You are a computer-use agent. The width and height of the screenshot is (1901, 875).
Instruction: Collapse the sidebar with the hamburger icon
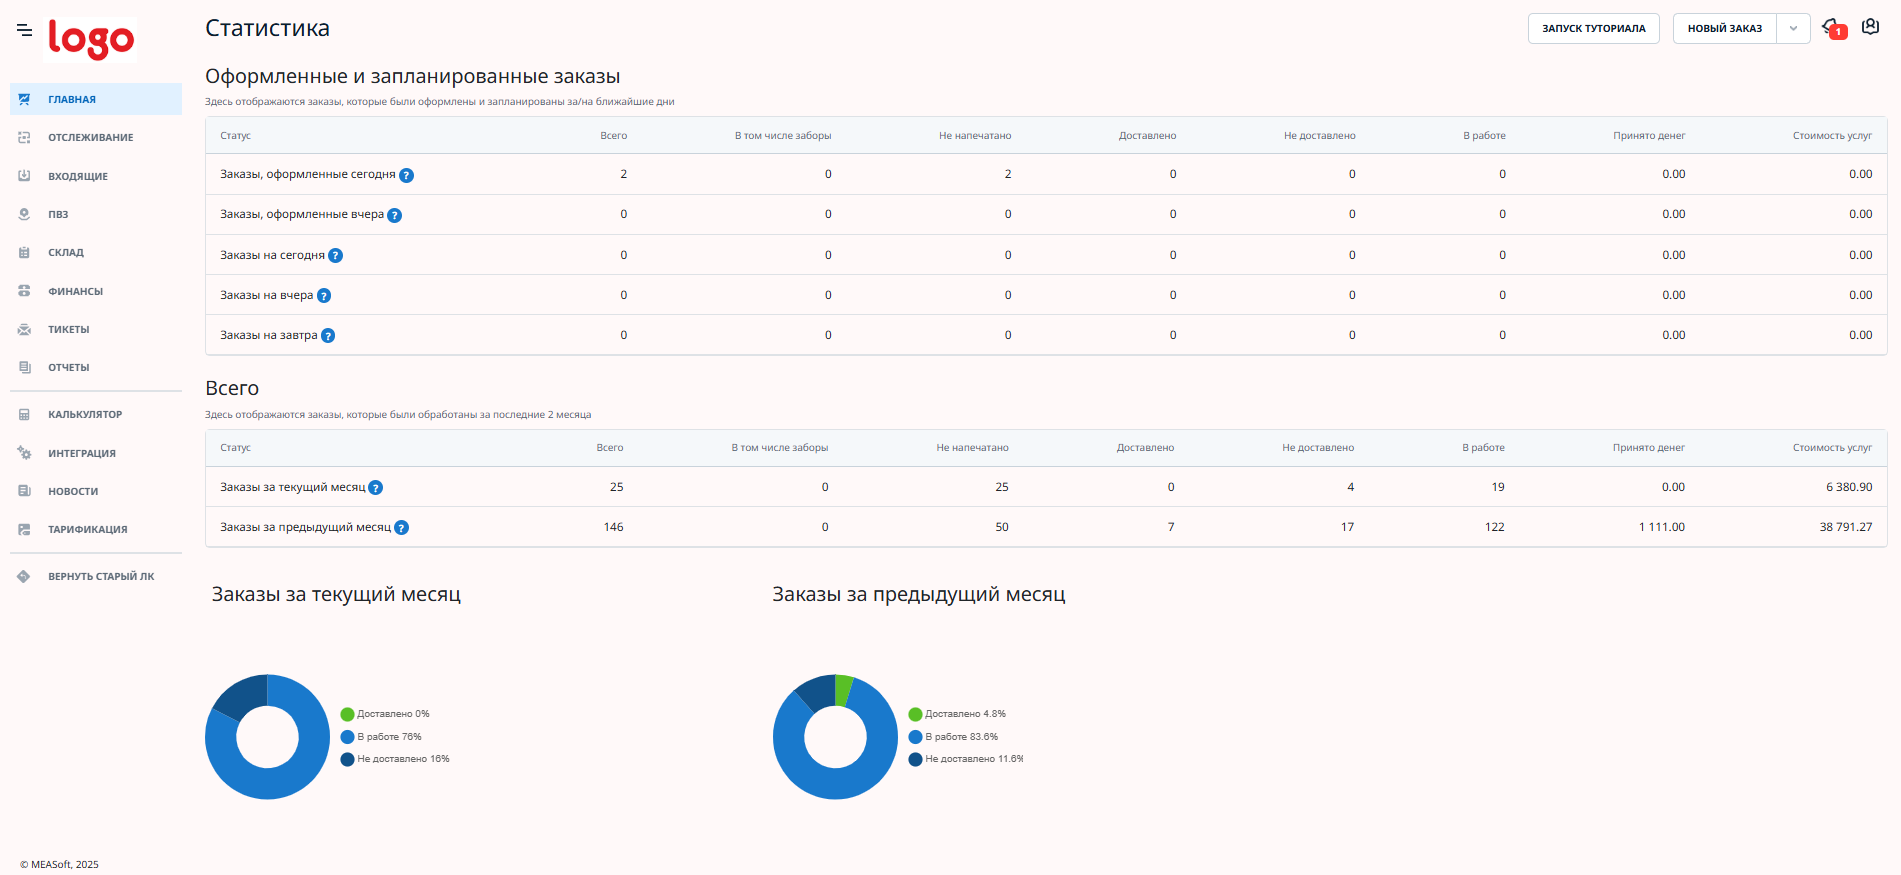coord(24,30)
